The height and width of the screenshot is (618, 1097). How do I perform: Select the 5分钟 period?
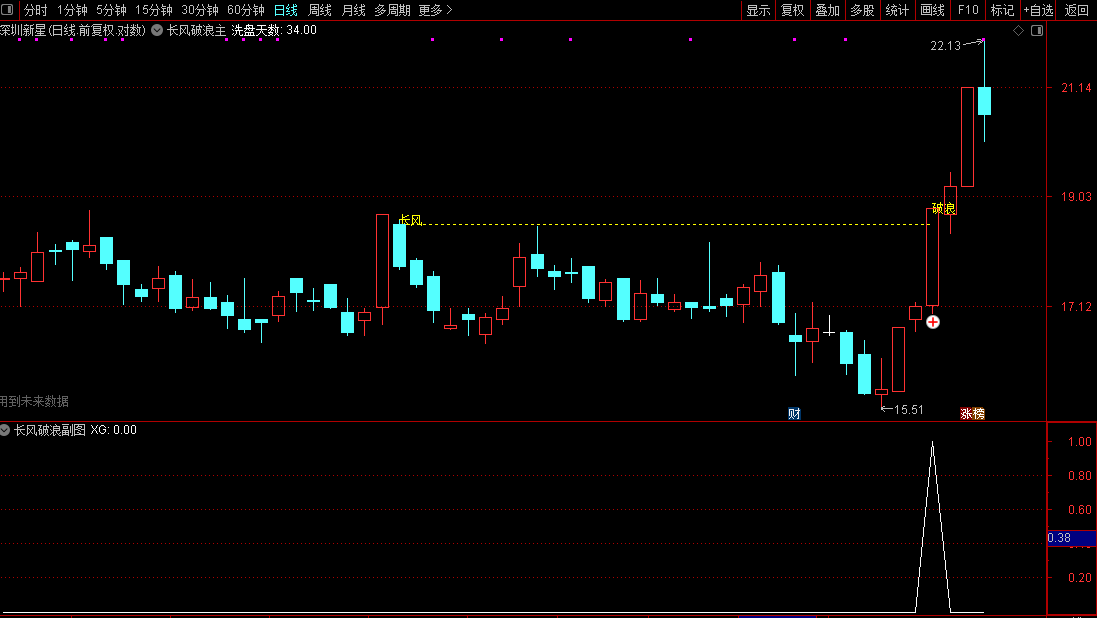coord(111,10)
